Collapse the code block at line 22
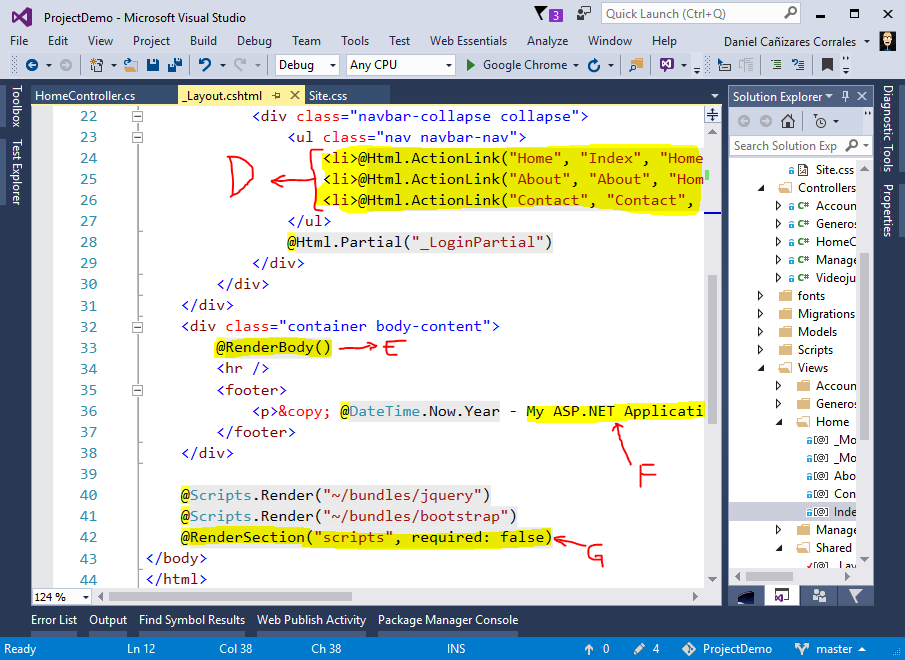 137,116
